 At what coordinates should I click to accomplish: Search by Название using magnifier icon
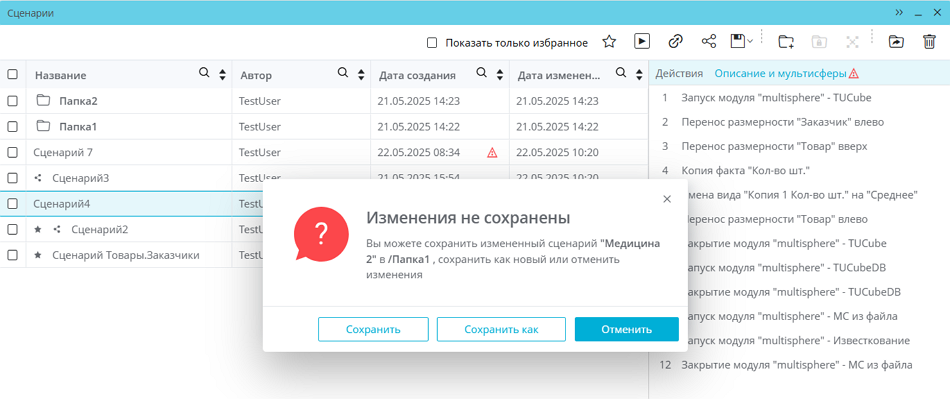[205, 73]
